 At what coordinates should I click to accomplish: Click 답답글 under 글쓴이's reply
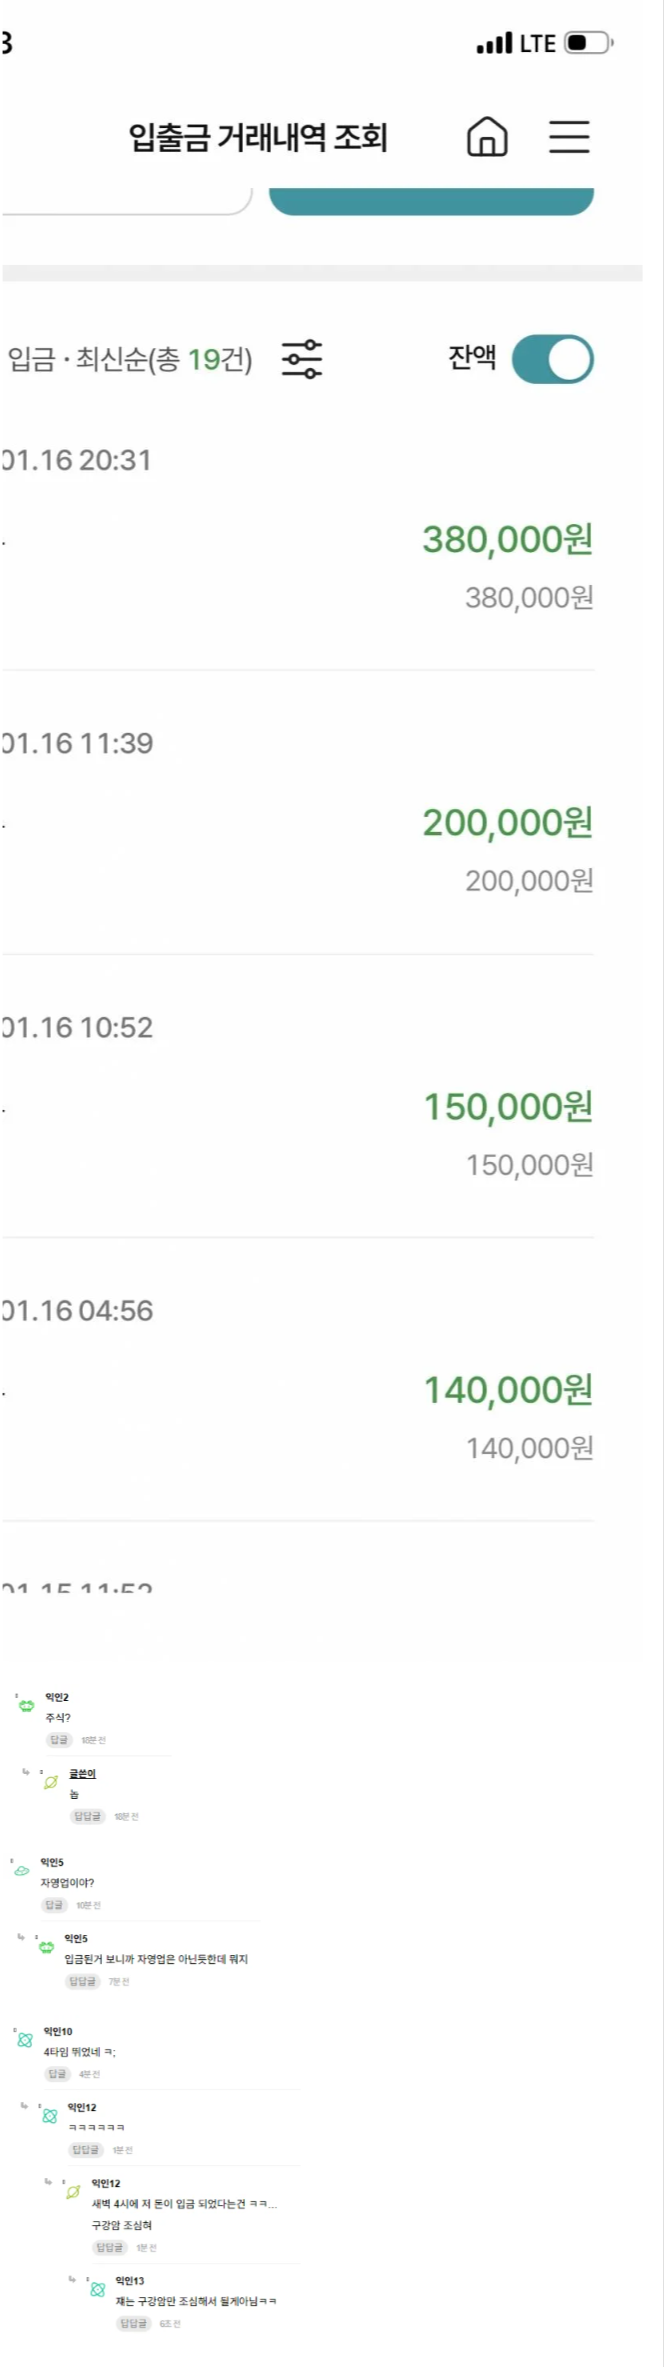click(87, 1816)
